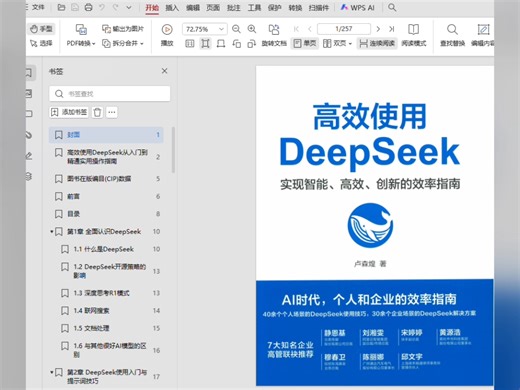This screenshot has width=520, height=390.
Task: Open bookmark more options ellipsis
Action: [x=112, y=112]
